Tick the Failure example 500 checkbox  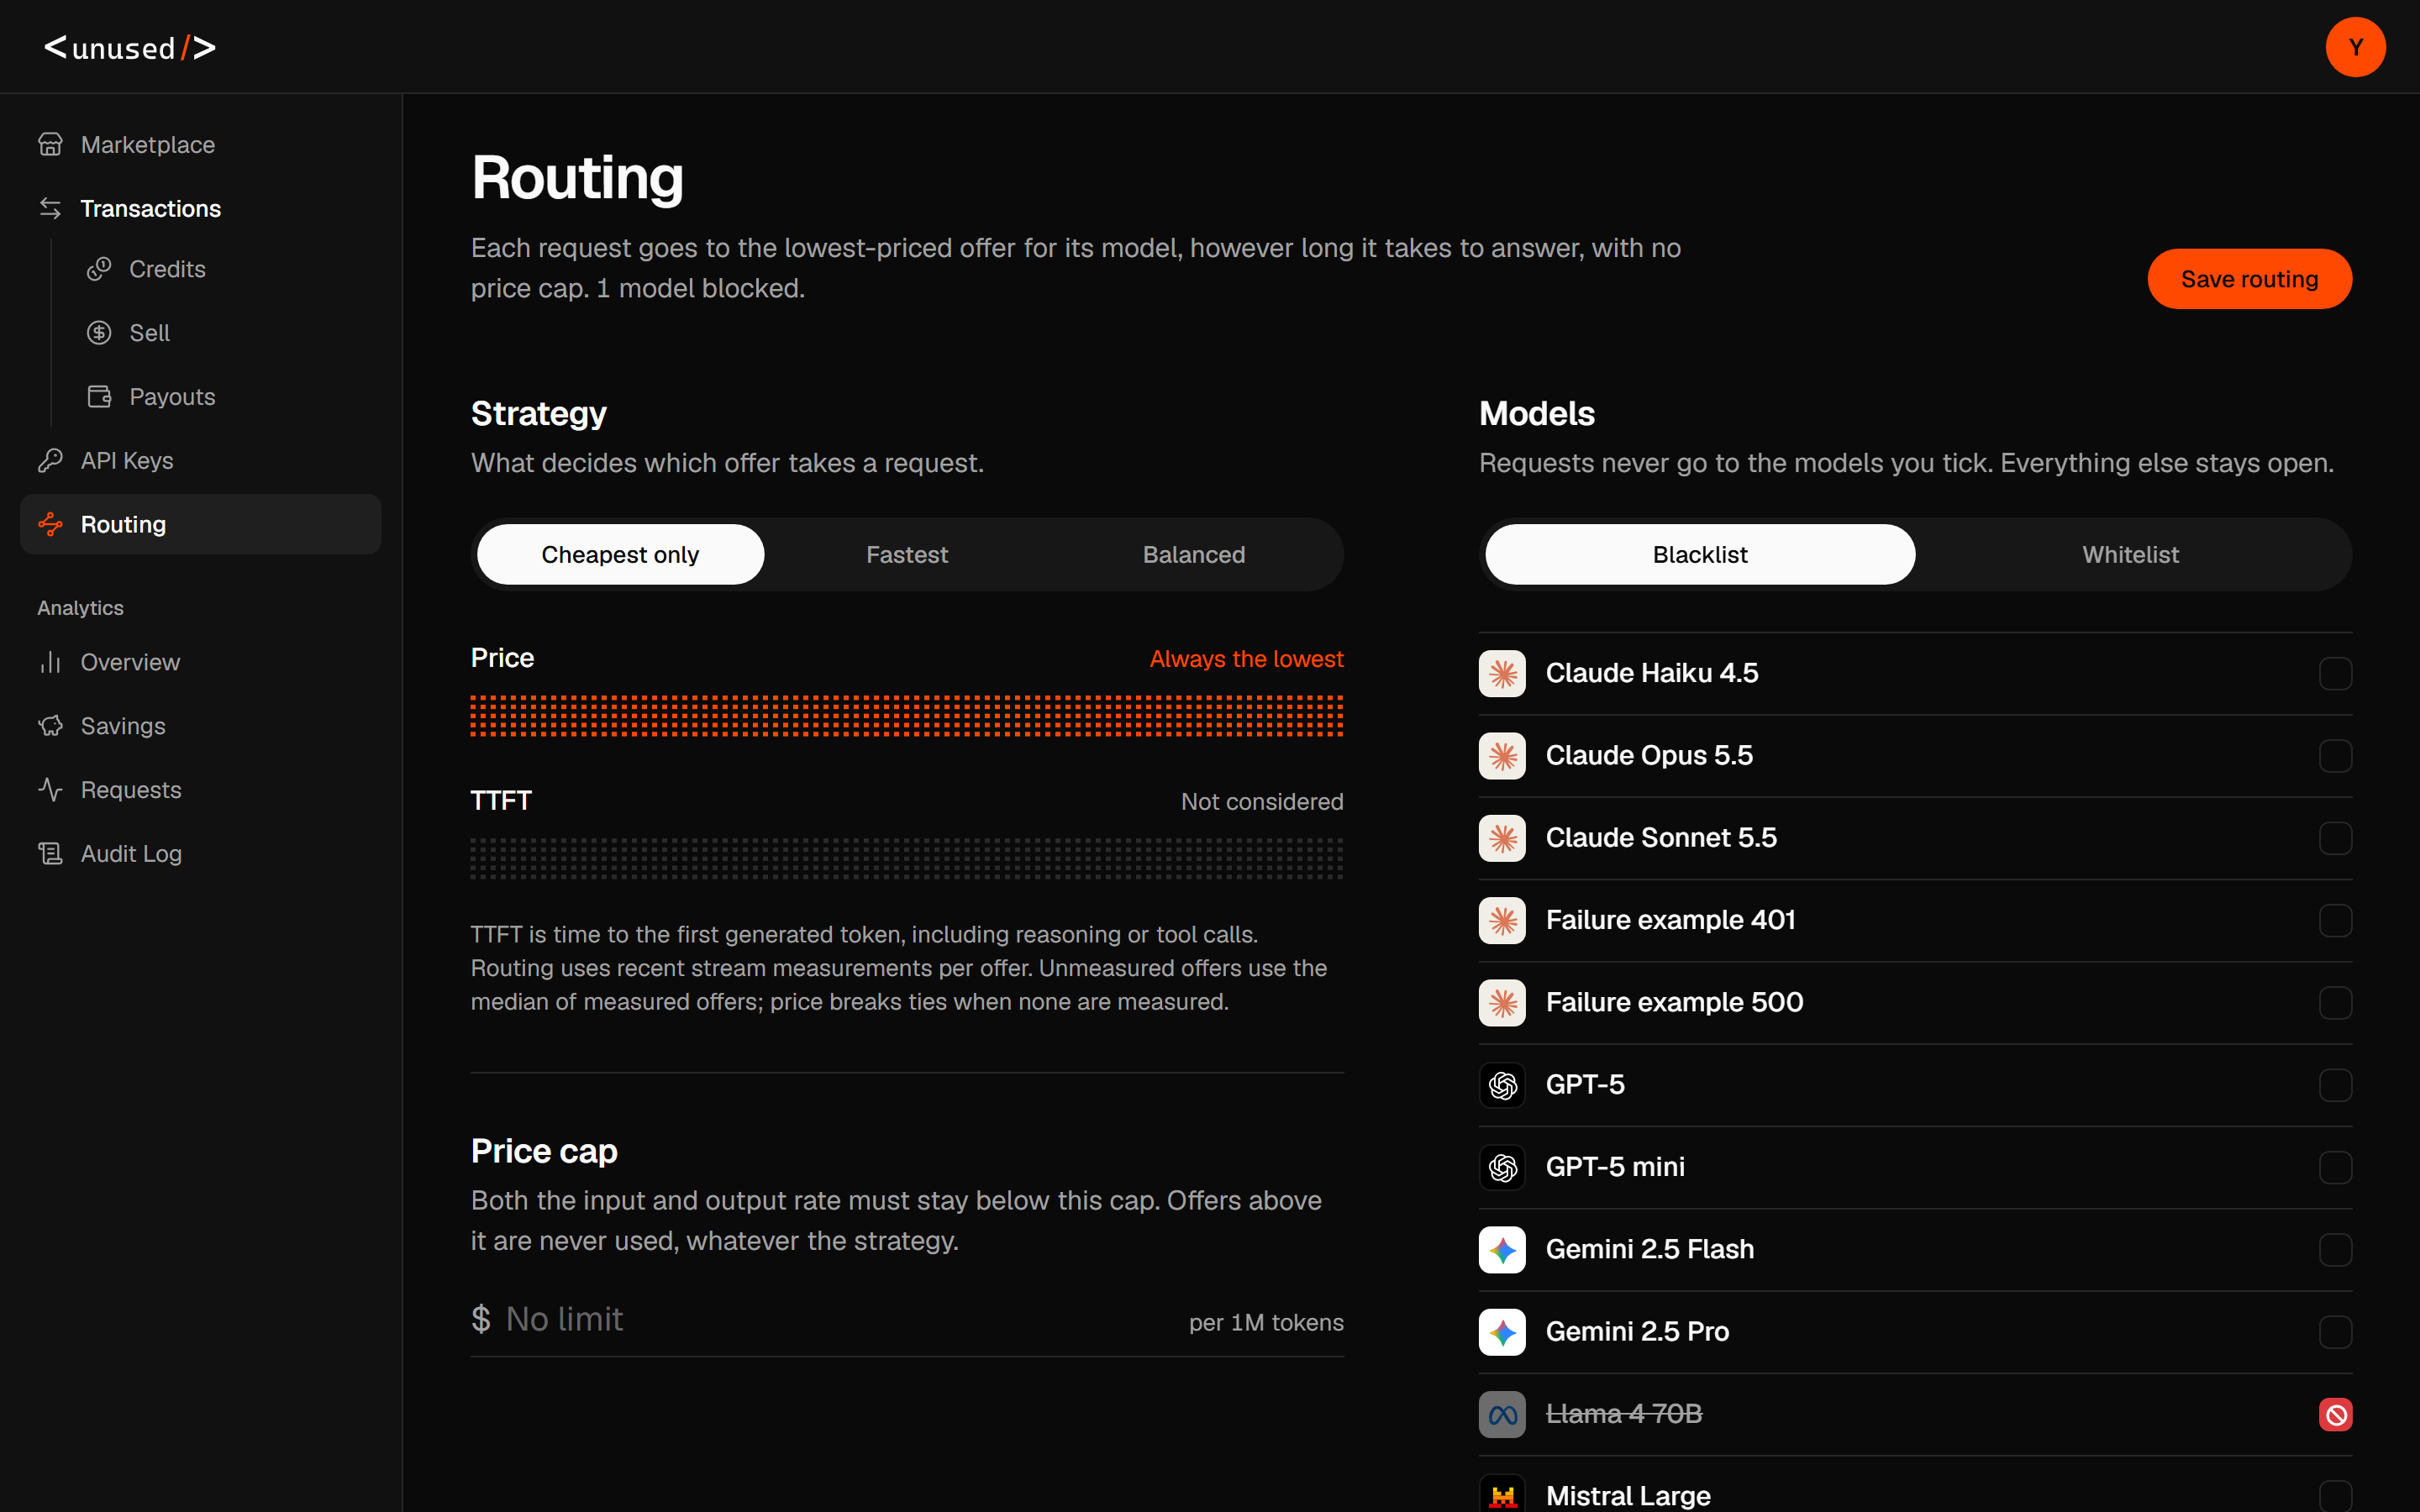[x=2335, y=1003]
